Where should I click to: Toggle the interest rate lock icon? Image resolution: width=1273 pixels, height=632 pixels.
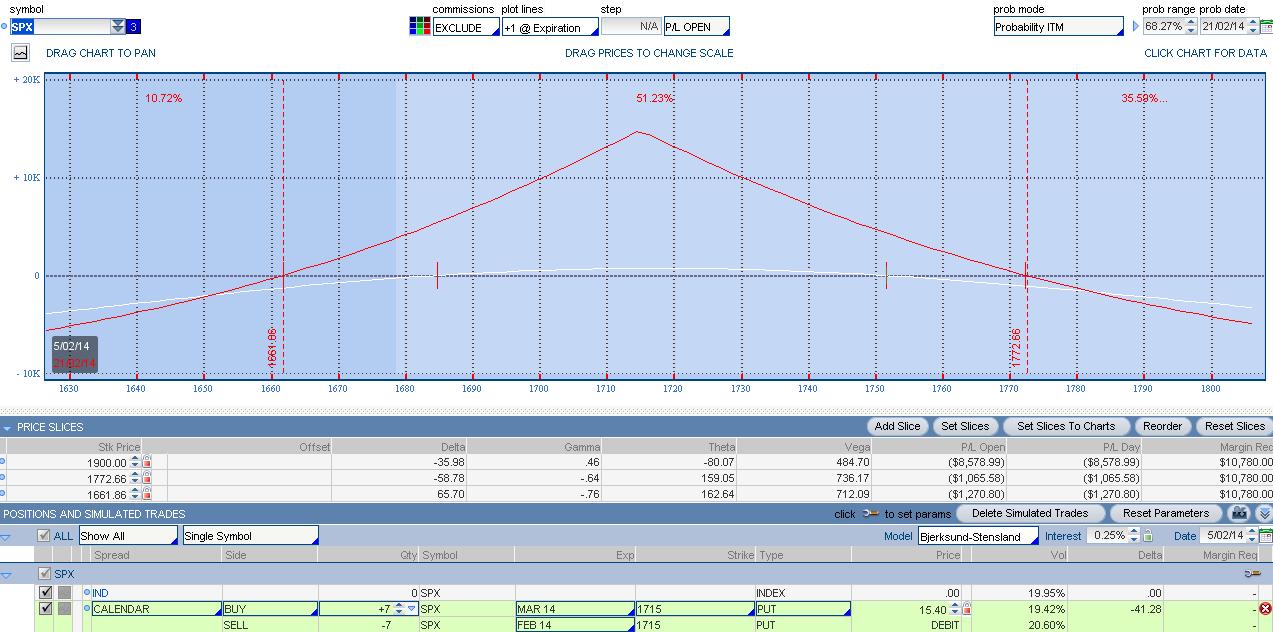click(x=1148, y=536)
